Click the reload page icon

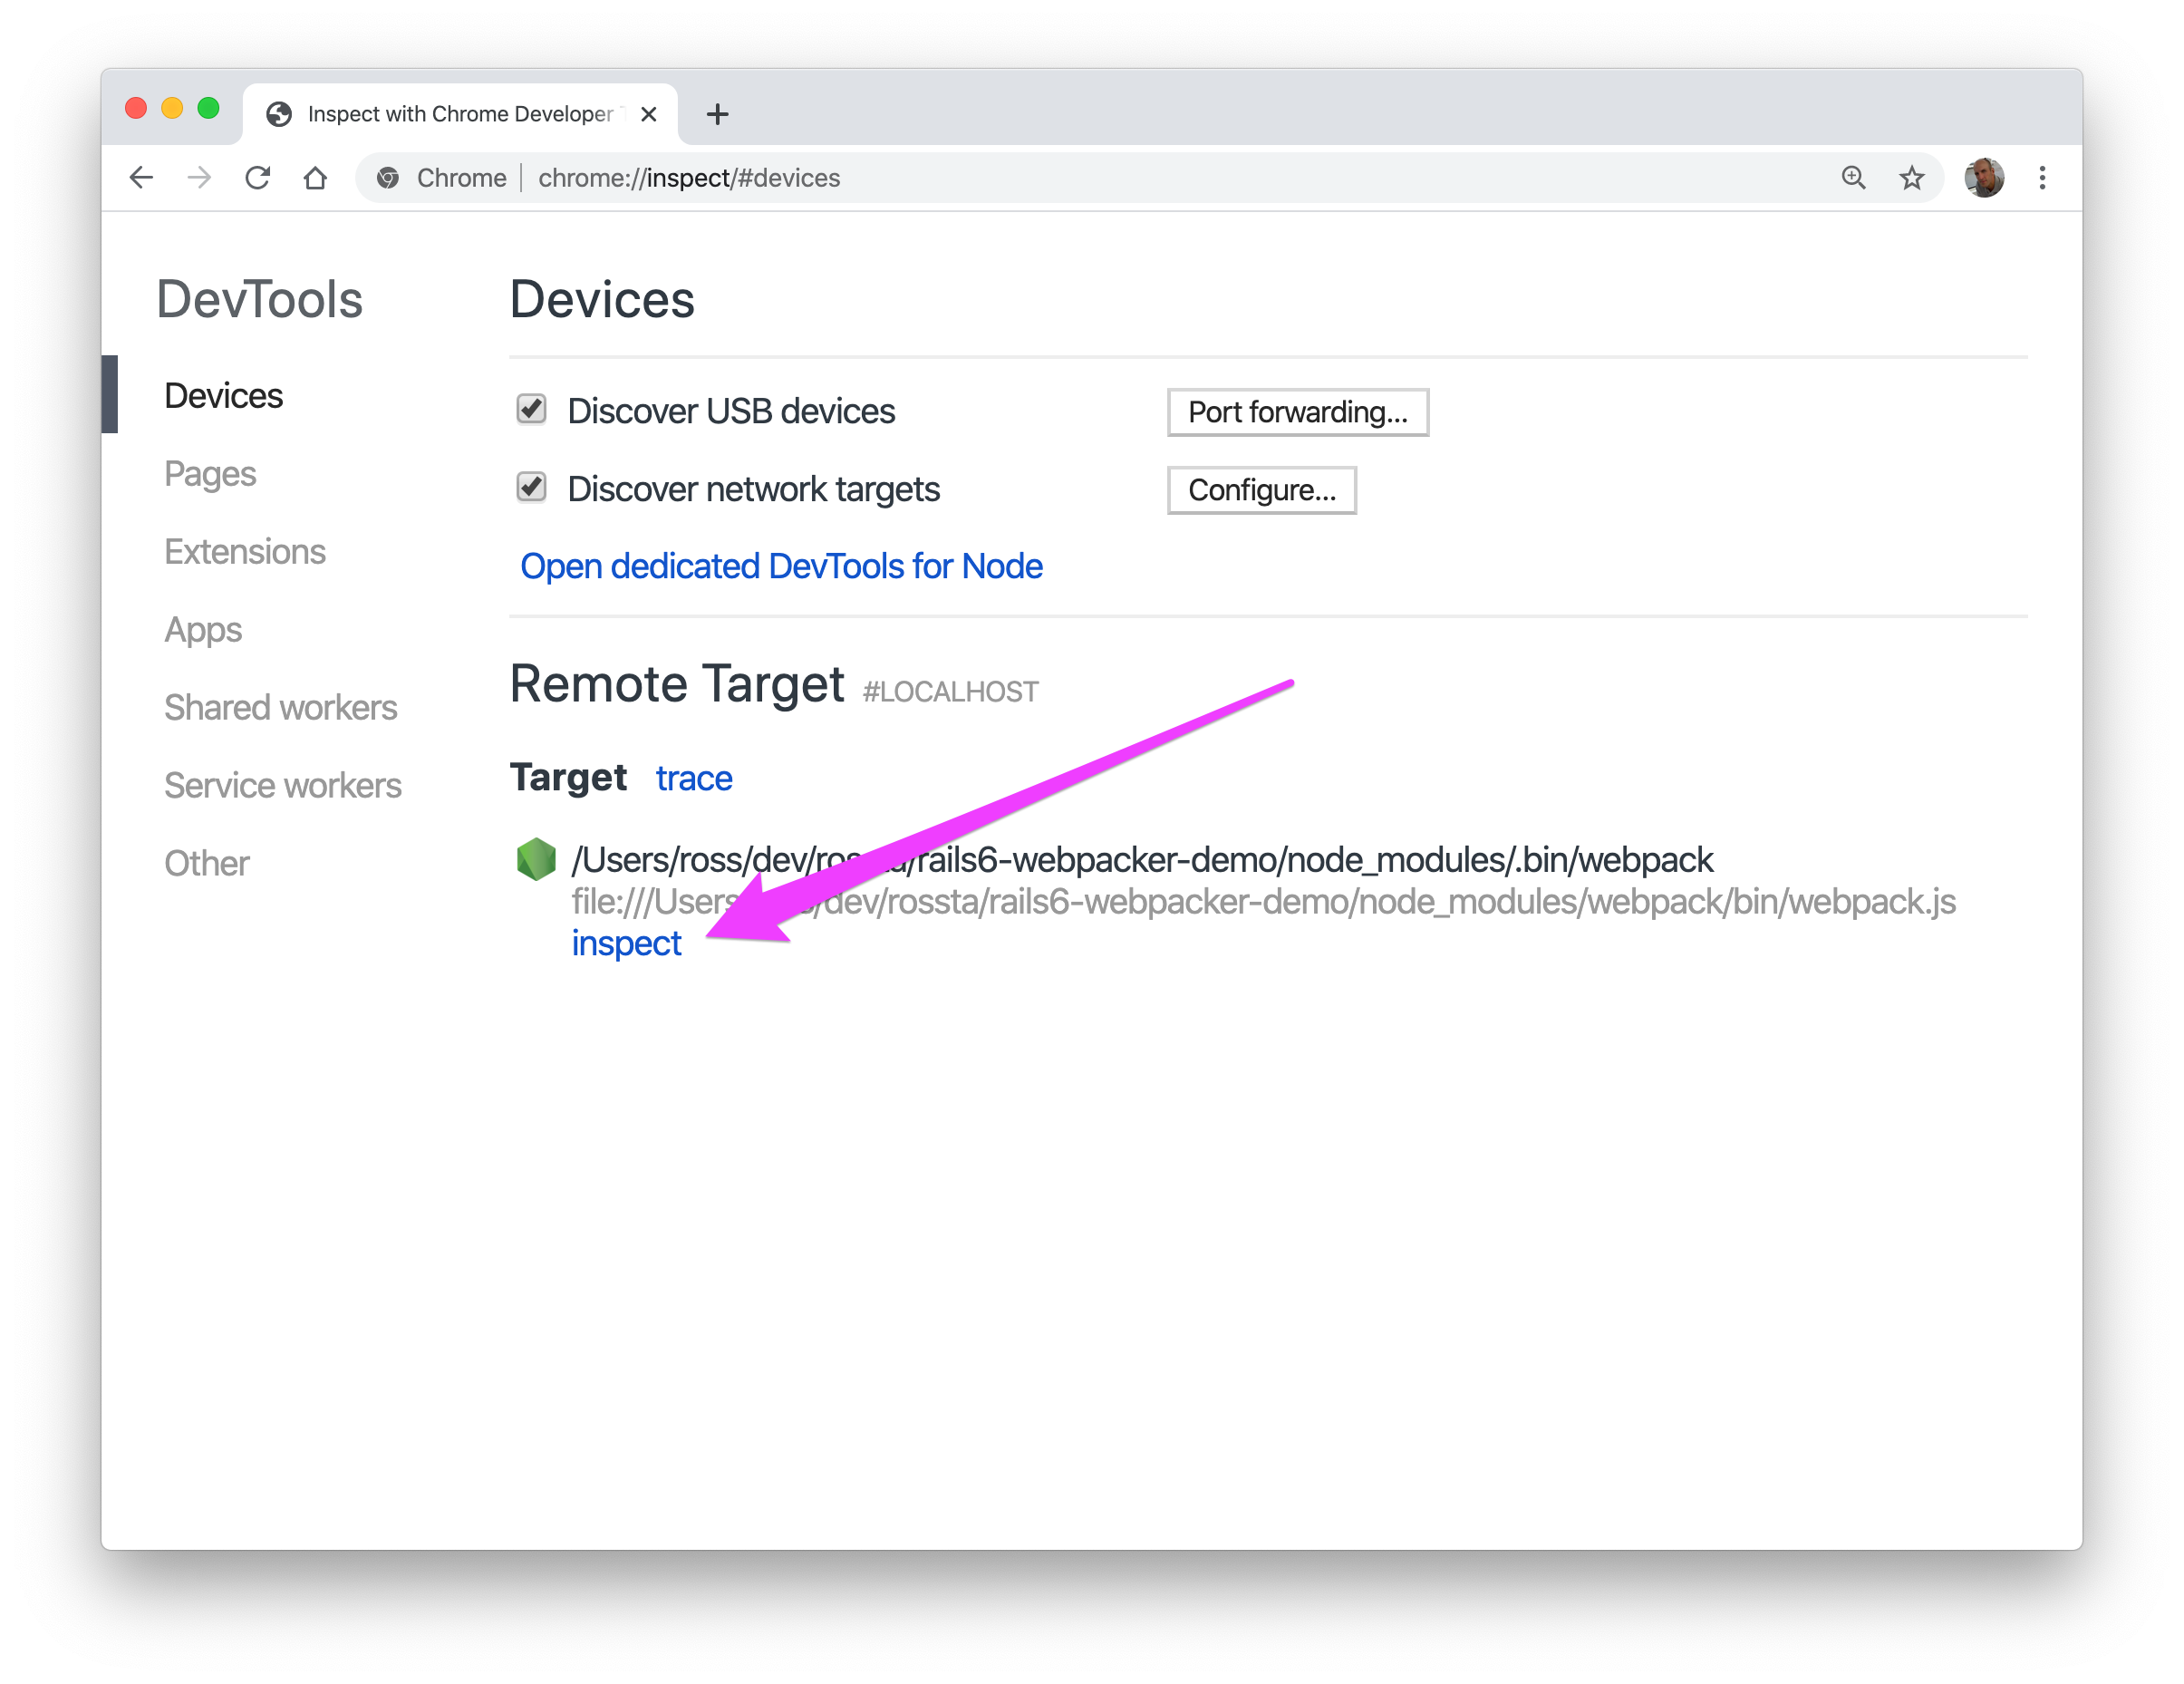click(256, 177)
